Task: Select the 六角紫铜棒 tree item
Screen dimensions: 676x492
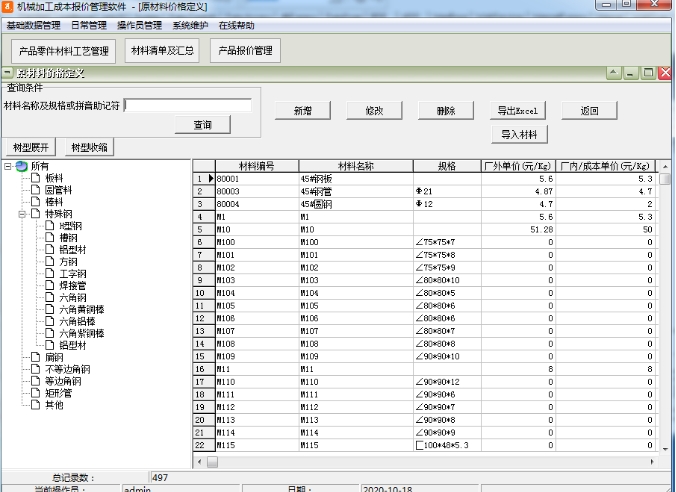Action: [x=82, y=333]
